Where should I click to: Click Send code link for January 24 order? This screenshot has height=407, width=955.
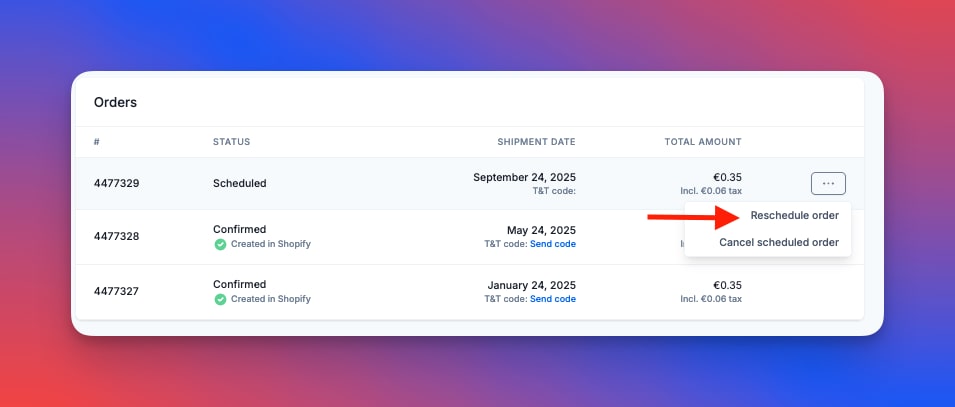(x=552, y=299)
